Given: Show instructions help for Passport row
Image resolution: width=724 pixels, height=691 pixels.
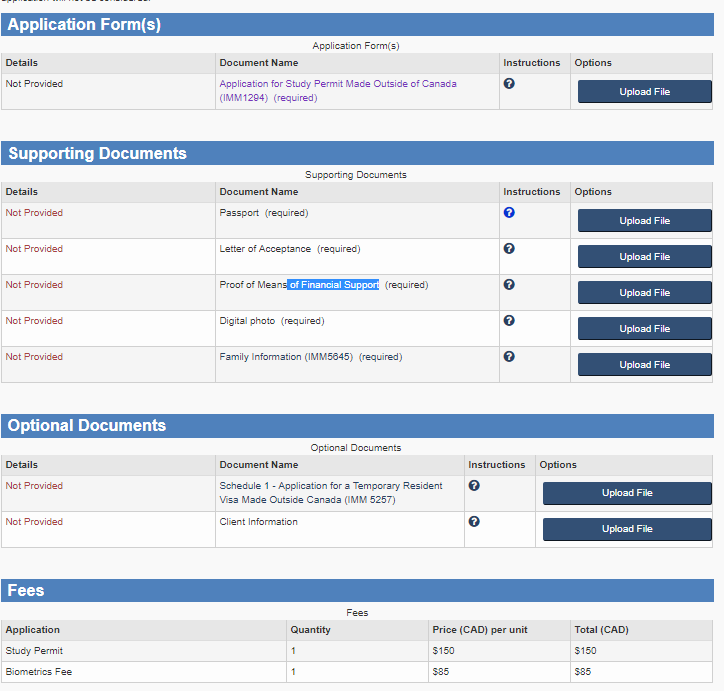Looking at the screenshot, I should click(509, 212).
